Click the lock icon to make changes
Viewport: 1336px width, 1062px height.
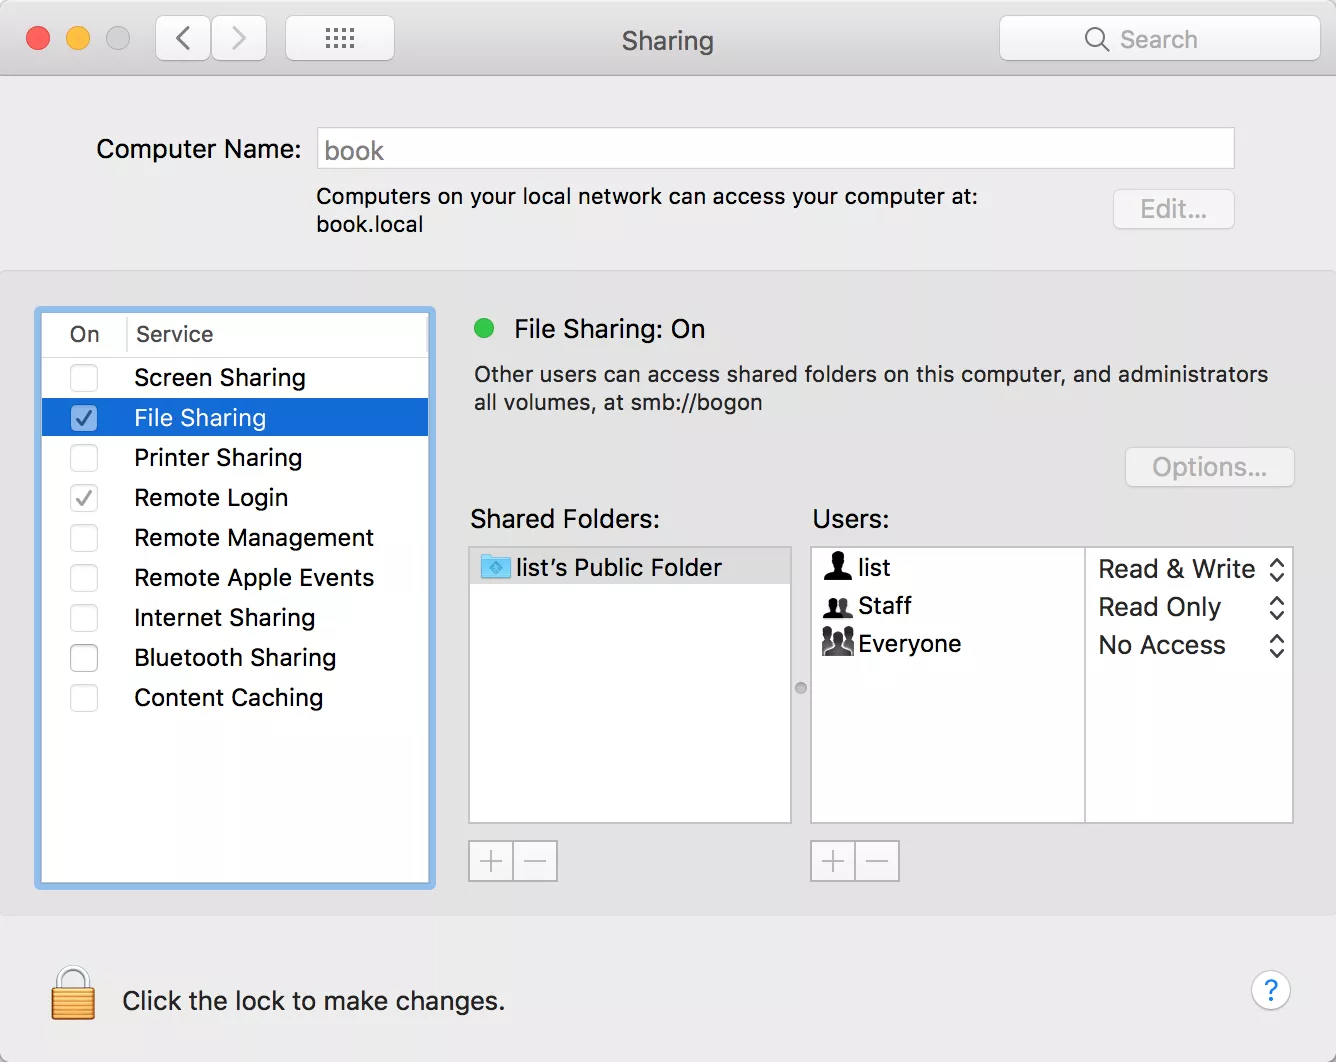click(73, 993)
